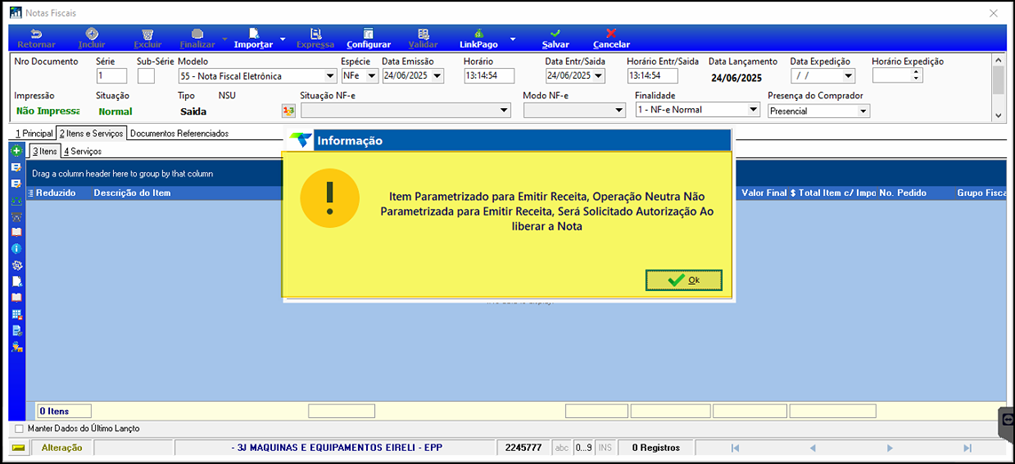Open the Data Emissão date picker
The image size is (1015, 464).
pos(438,76)
